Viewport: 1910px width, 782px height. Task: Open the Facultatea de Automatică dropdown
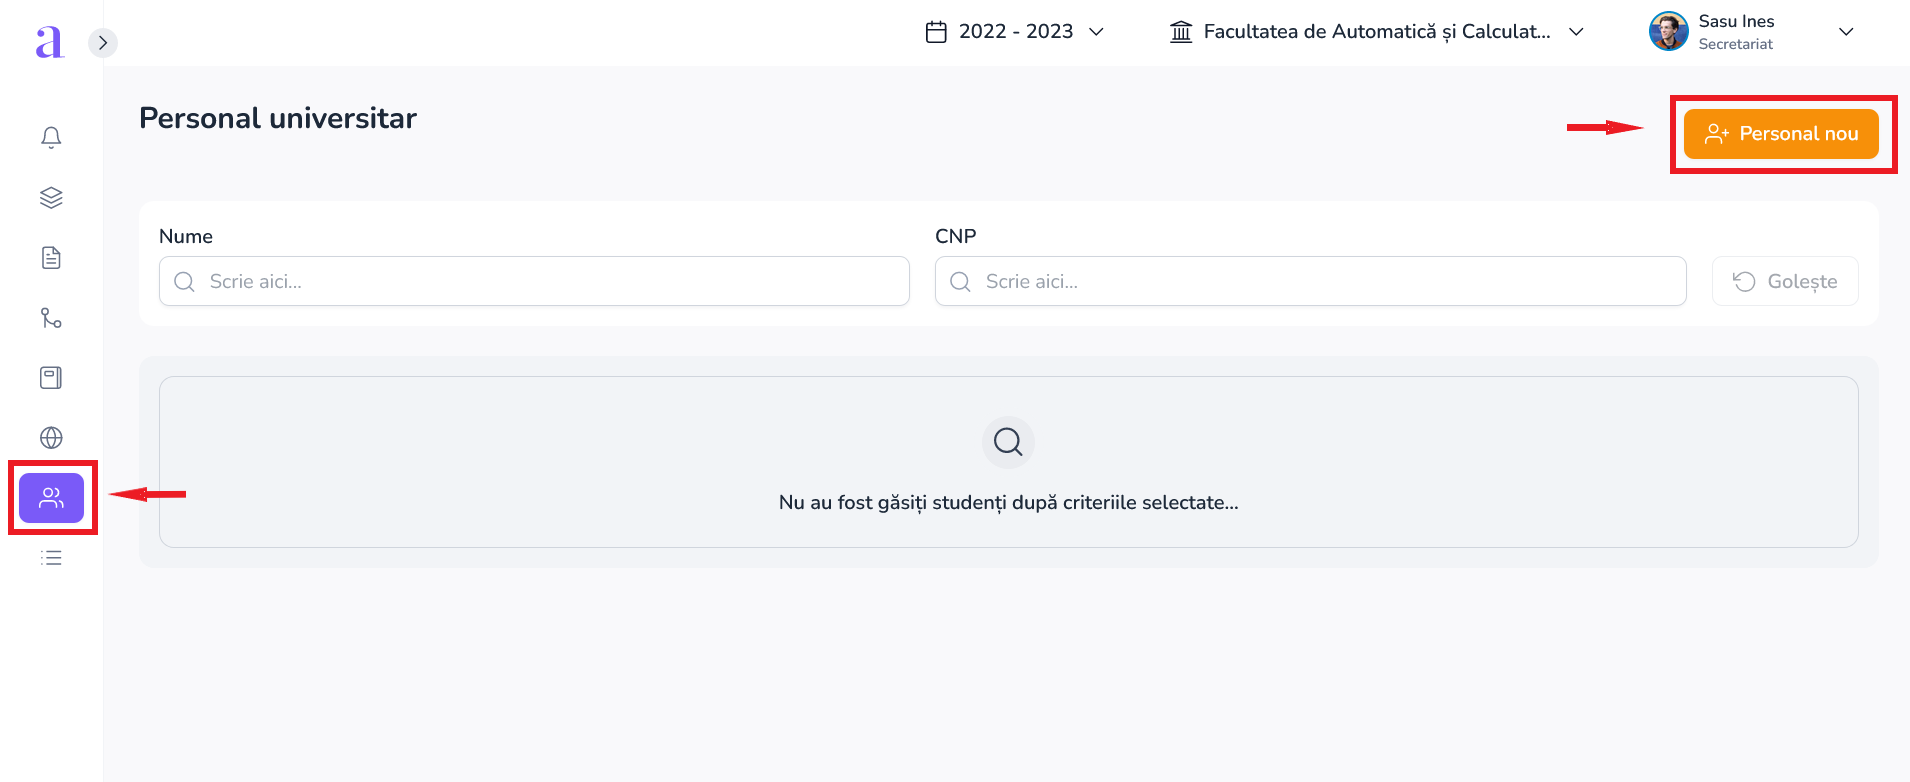[x=1376, y=32]
